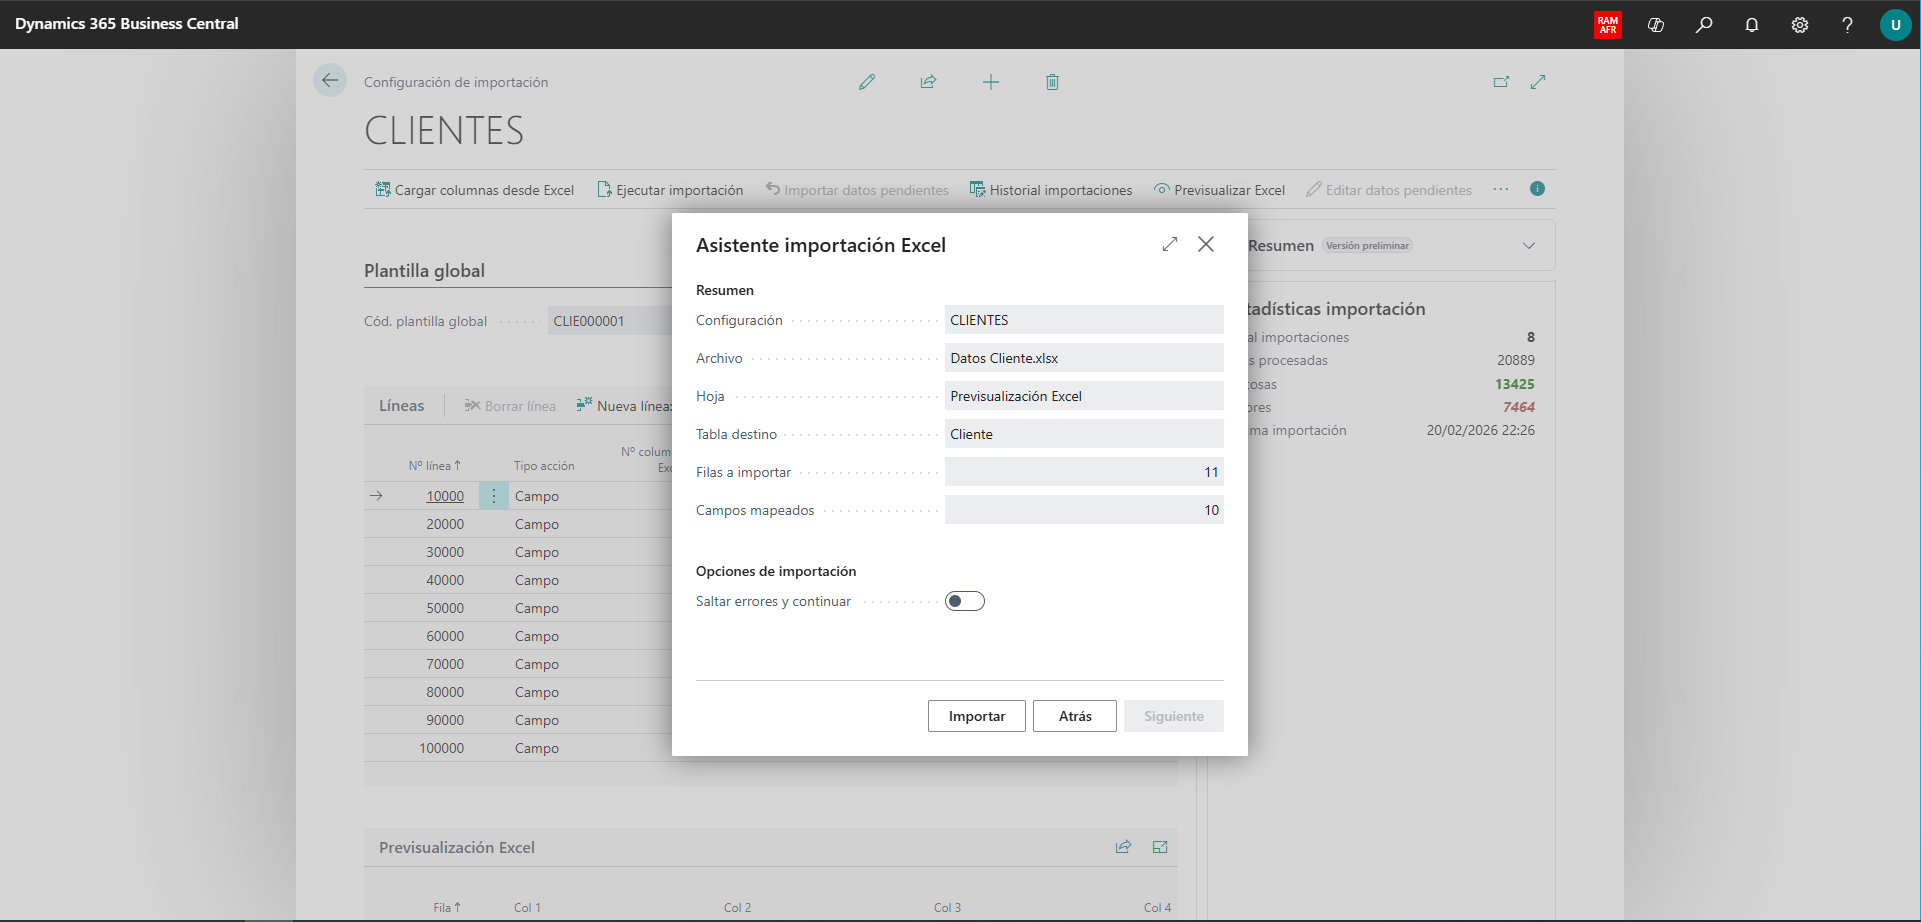Open the settings gear menu
The height and width of the screenshot is (922, 1921).
[x=1800, y=25]
